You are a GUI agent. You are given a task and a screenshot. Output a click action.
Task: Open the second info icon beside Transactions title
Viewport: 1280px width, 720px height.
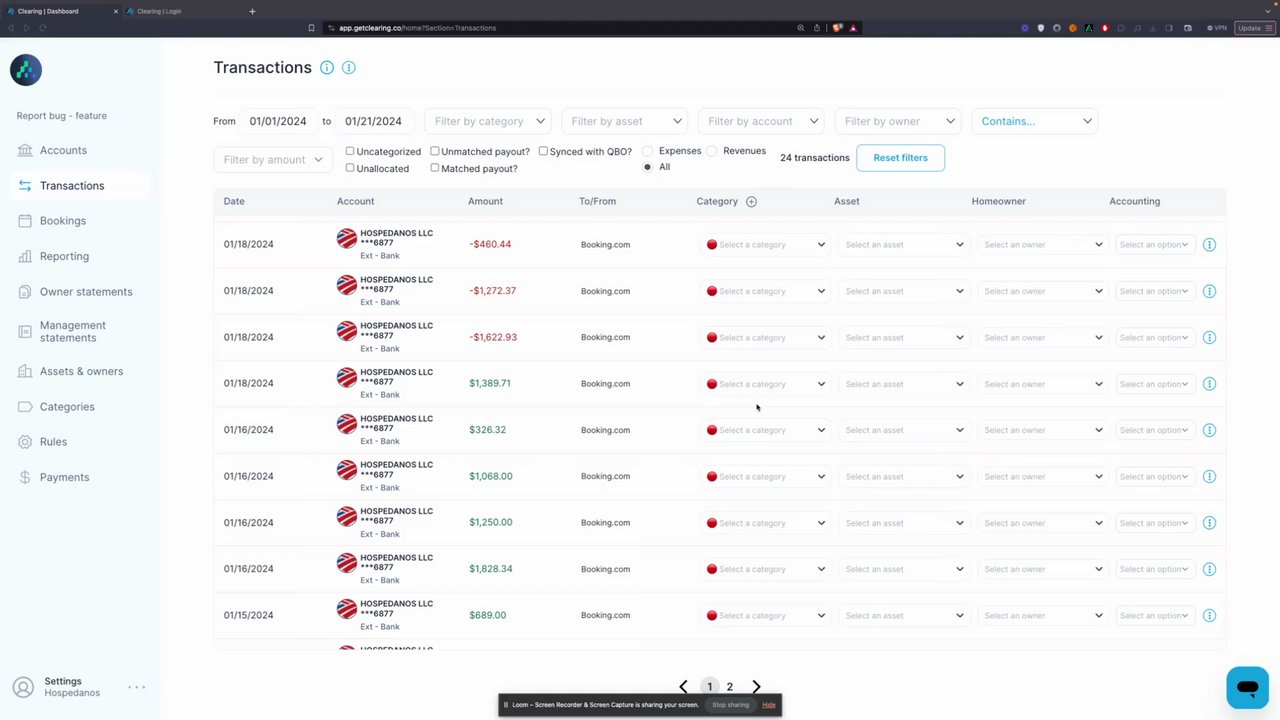(349, 68)
